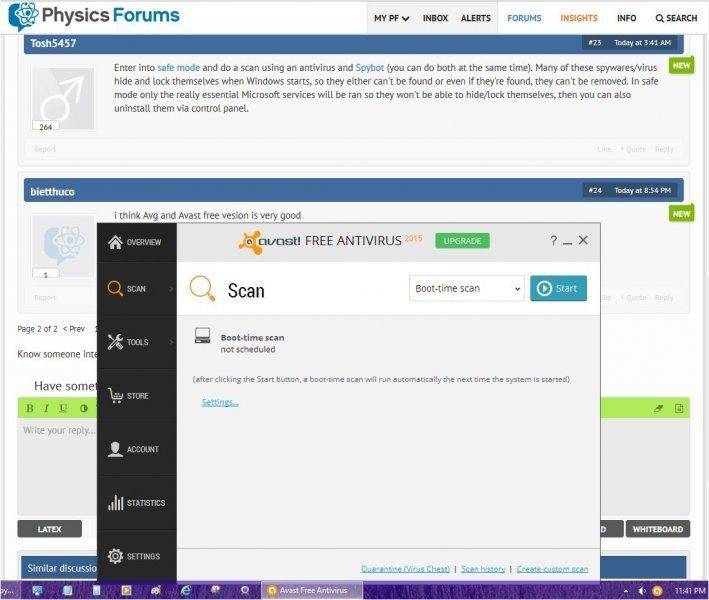This screenshot has width=709, height=600.
Task: Open the Tools wrench icon in Avast
Action: click(x=115, y=342)
